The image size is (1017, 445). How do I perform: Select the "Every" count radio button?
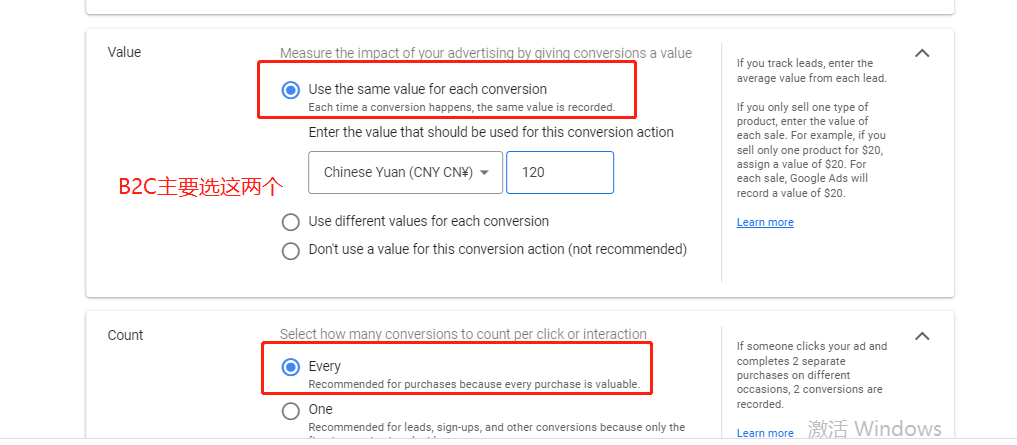coord(291,367)
